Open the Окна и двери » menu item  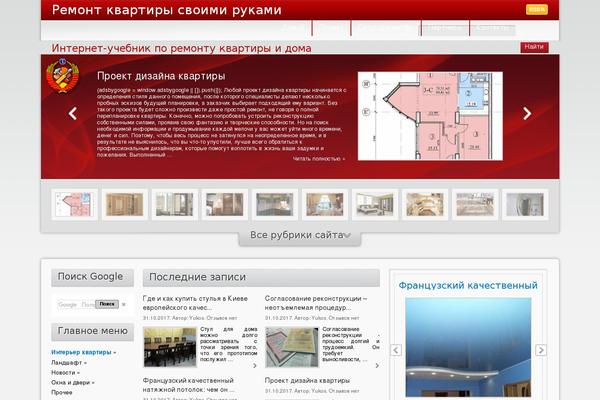click(73, 382)
